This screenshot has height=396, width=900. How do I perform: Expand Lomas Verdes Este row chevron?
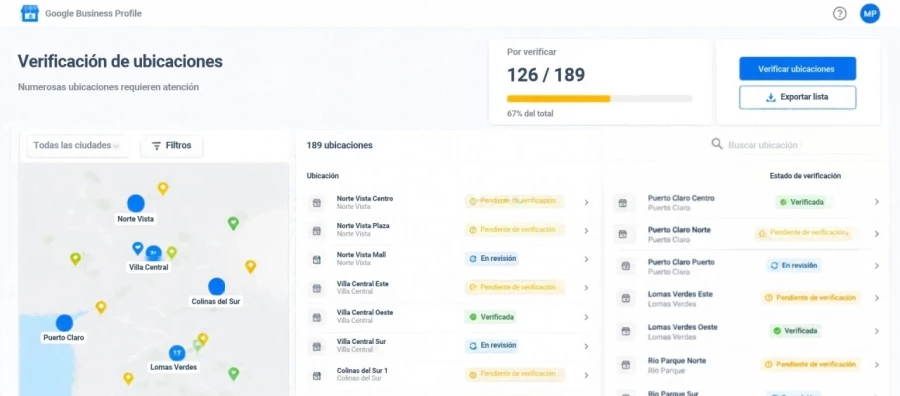pos(876,298)
